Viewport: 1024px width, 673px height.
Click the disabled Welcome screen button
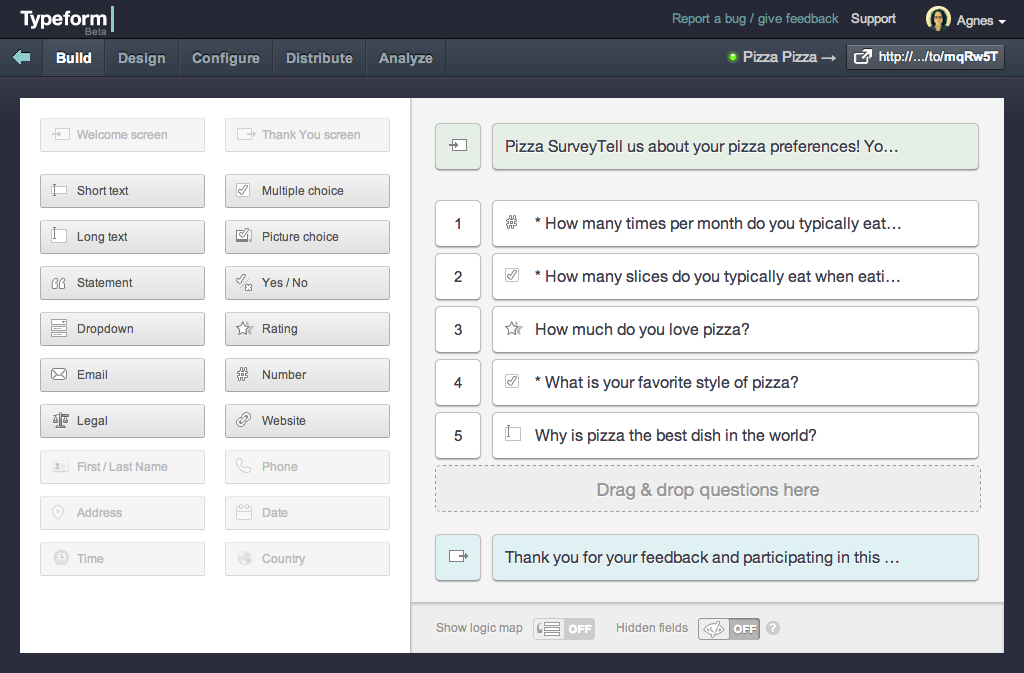(122, 135)
